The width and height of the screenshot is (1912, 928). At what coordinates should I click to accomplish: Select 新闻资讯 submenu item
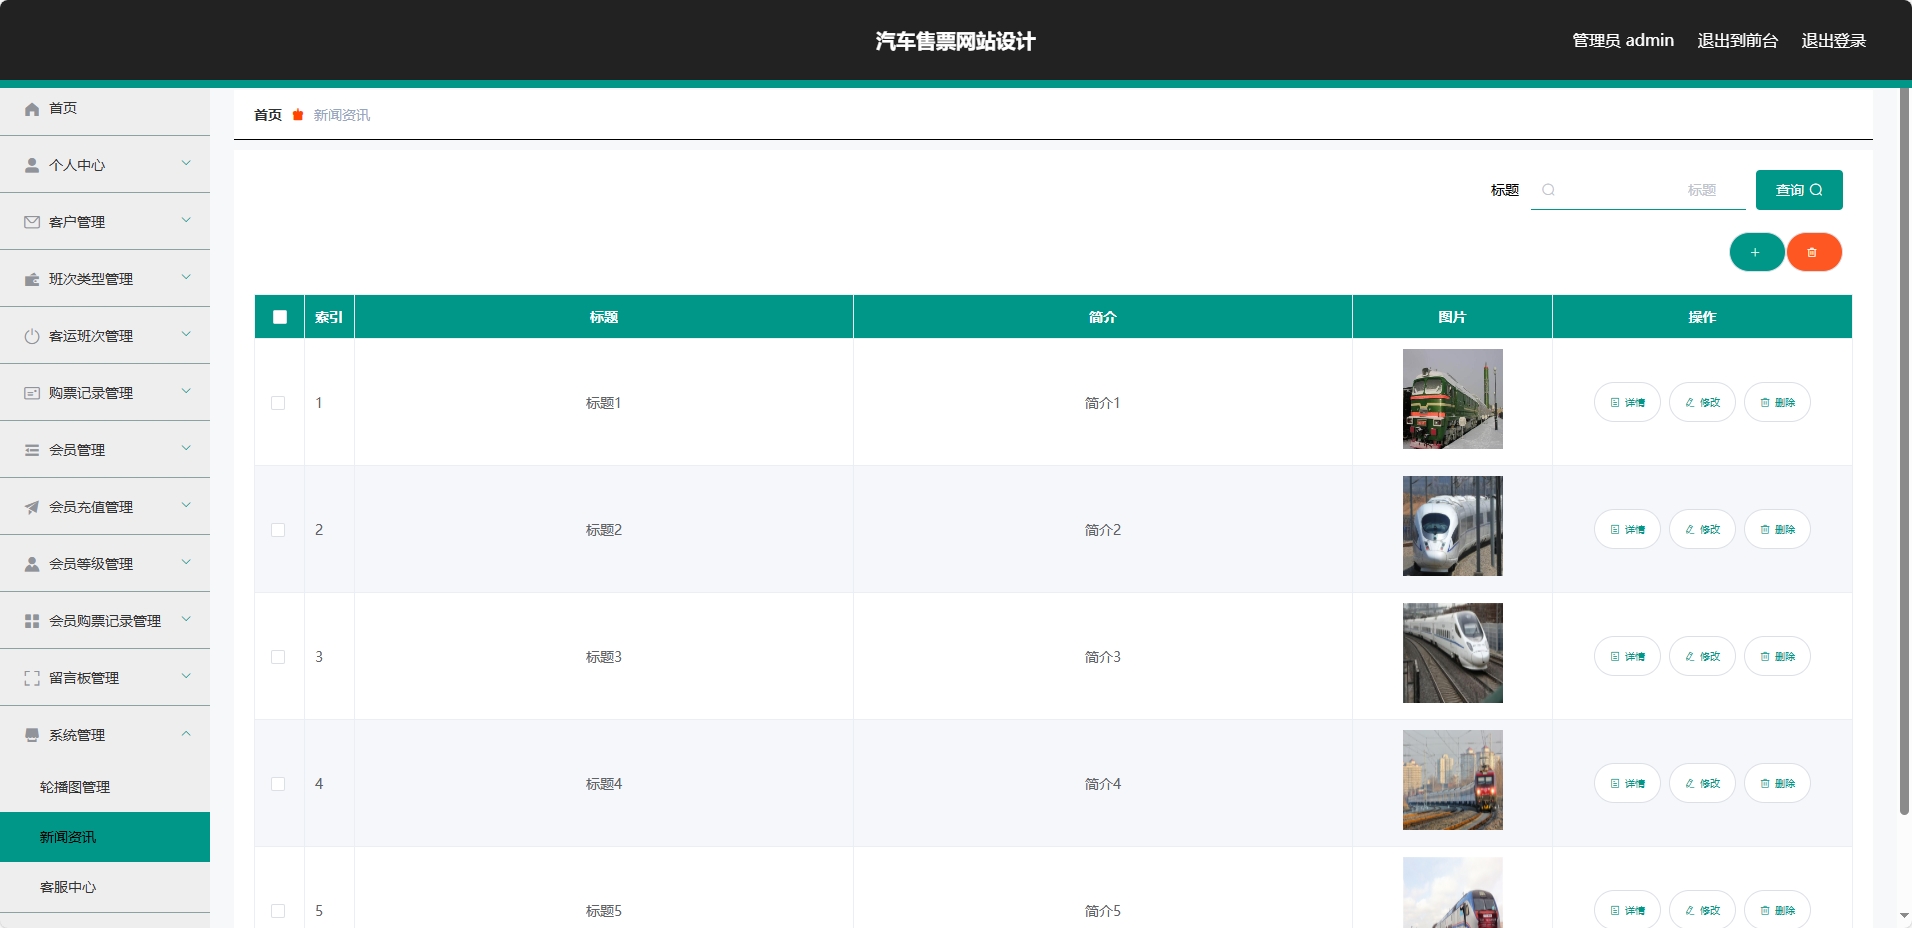[105, 837]
